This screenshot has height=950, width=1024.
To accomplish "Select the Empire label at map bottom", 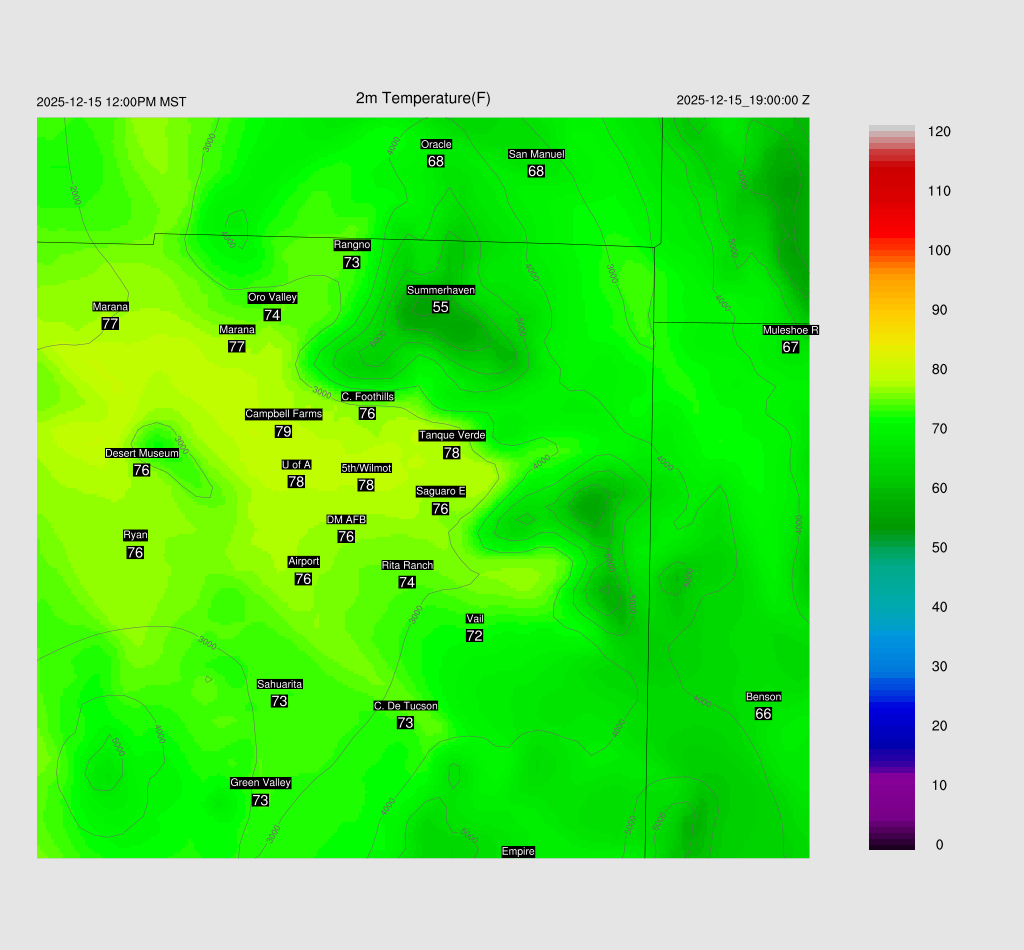I will [x=518, y=852].
